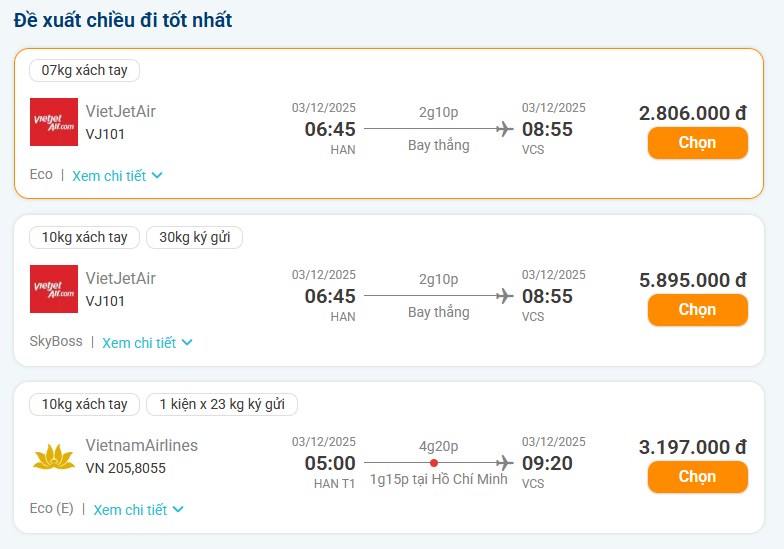Image resolution: width=784 pixels, height=549 pixels.
Task: Expand Xem chi tiết for Vietnam Airlines flight
Action: (139, 510)
